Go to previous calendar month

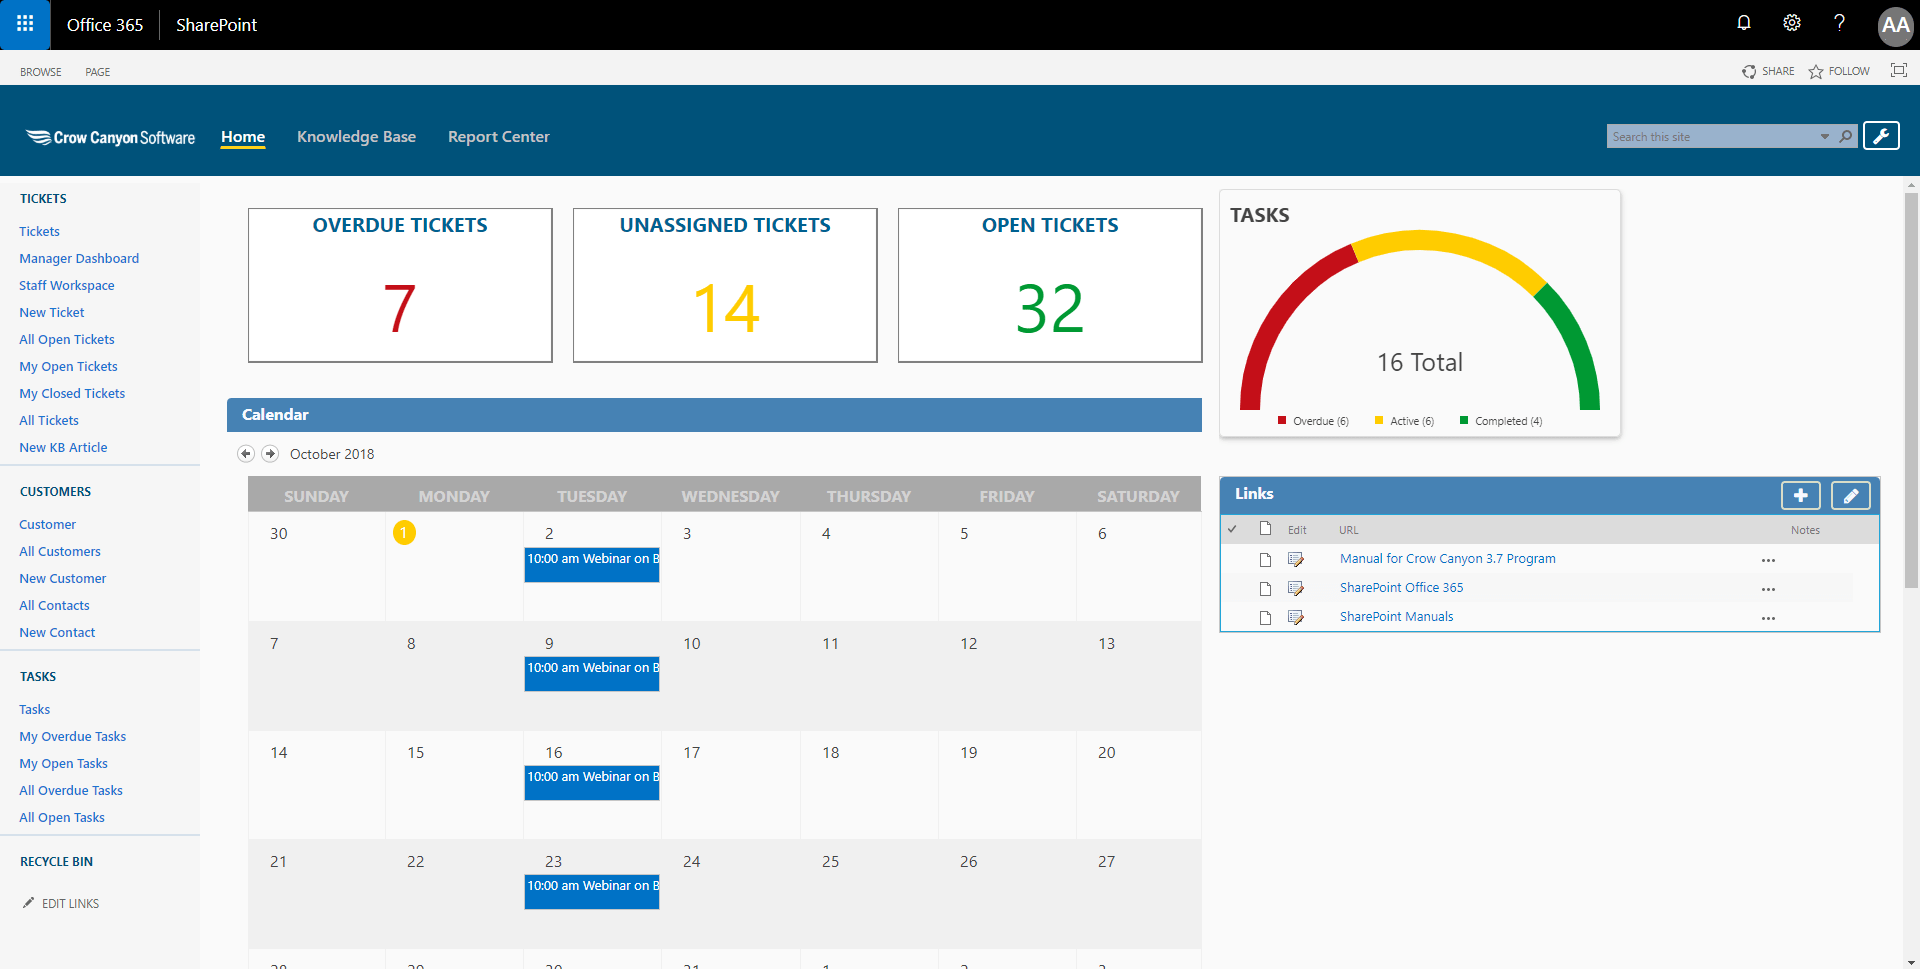[246, 453]
